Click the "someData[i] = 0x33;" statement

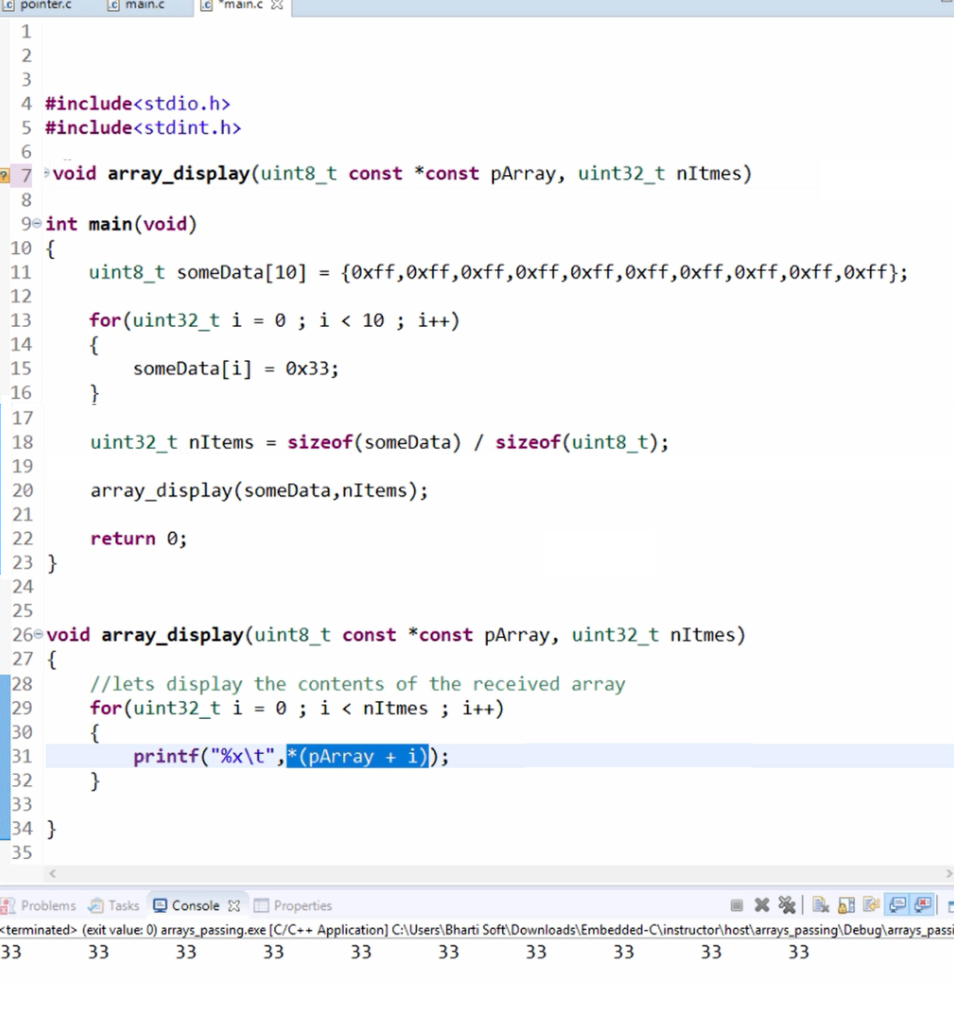point(236,369)
